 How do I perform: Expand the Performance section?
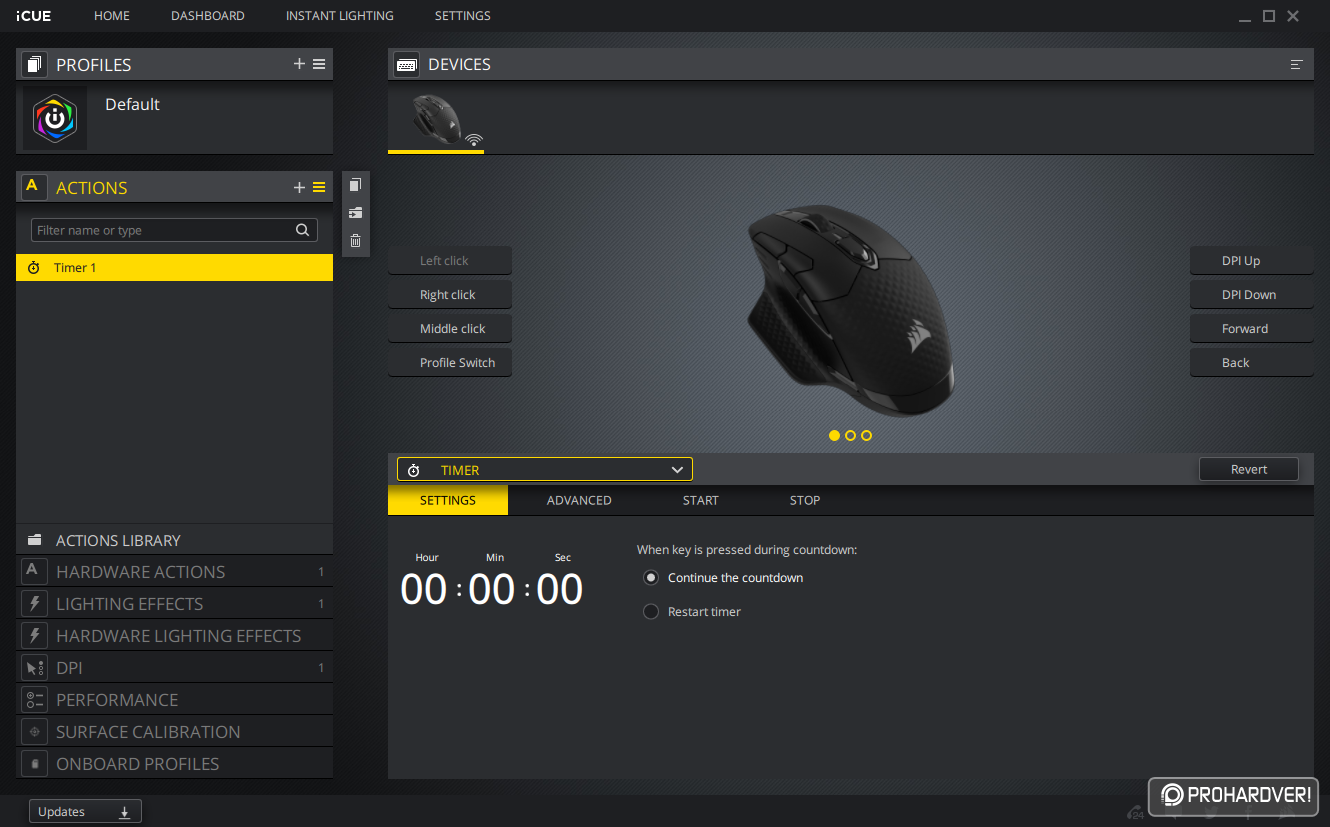(x=174, y=700)
